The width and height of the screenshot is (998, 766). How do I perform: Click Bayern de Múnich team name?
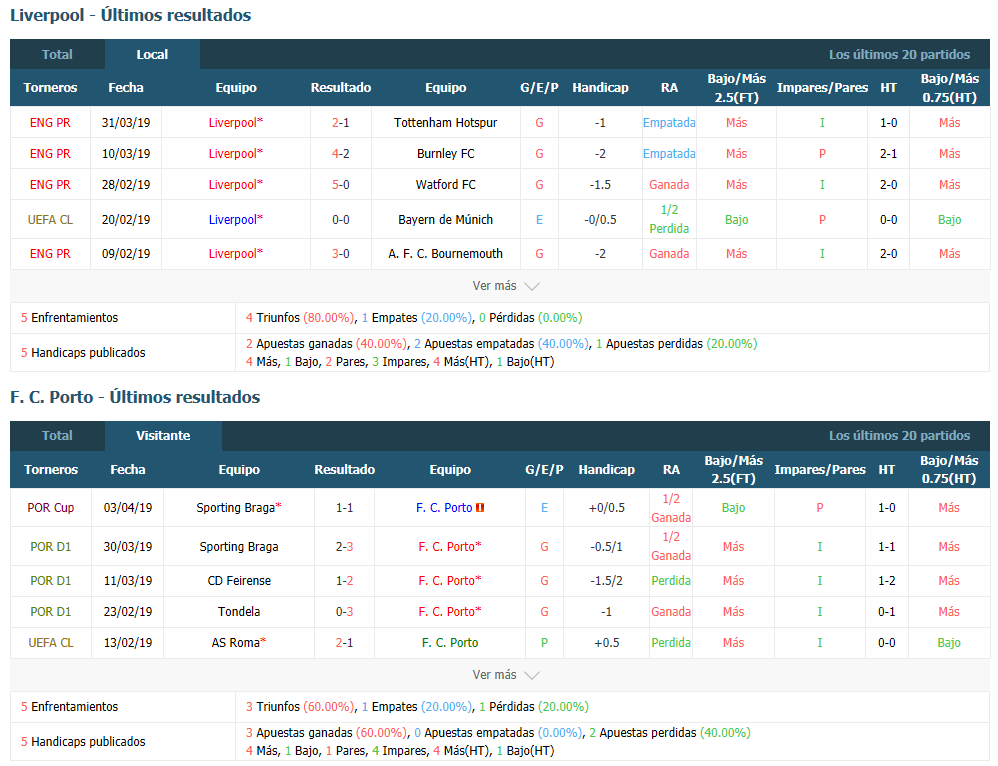446,220
